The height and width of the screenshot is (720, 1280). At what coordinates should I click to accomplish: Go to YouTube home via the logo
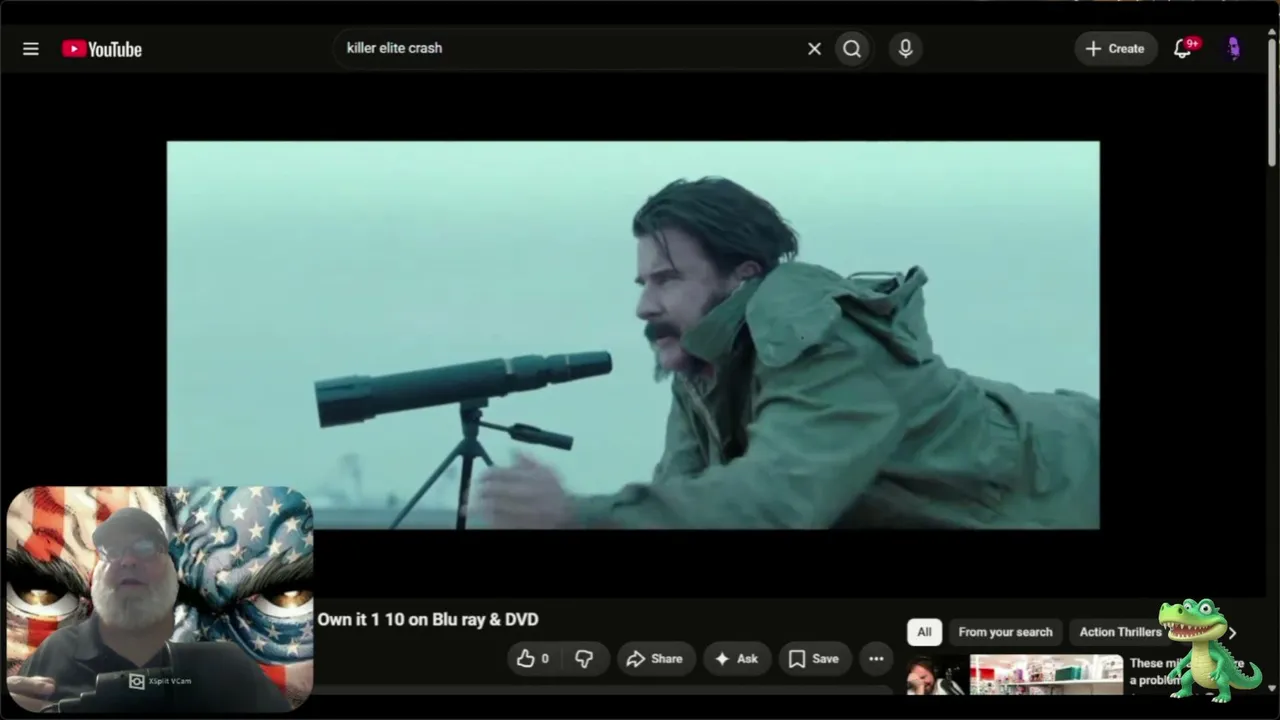coord(102,49)
